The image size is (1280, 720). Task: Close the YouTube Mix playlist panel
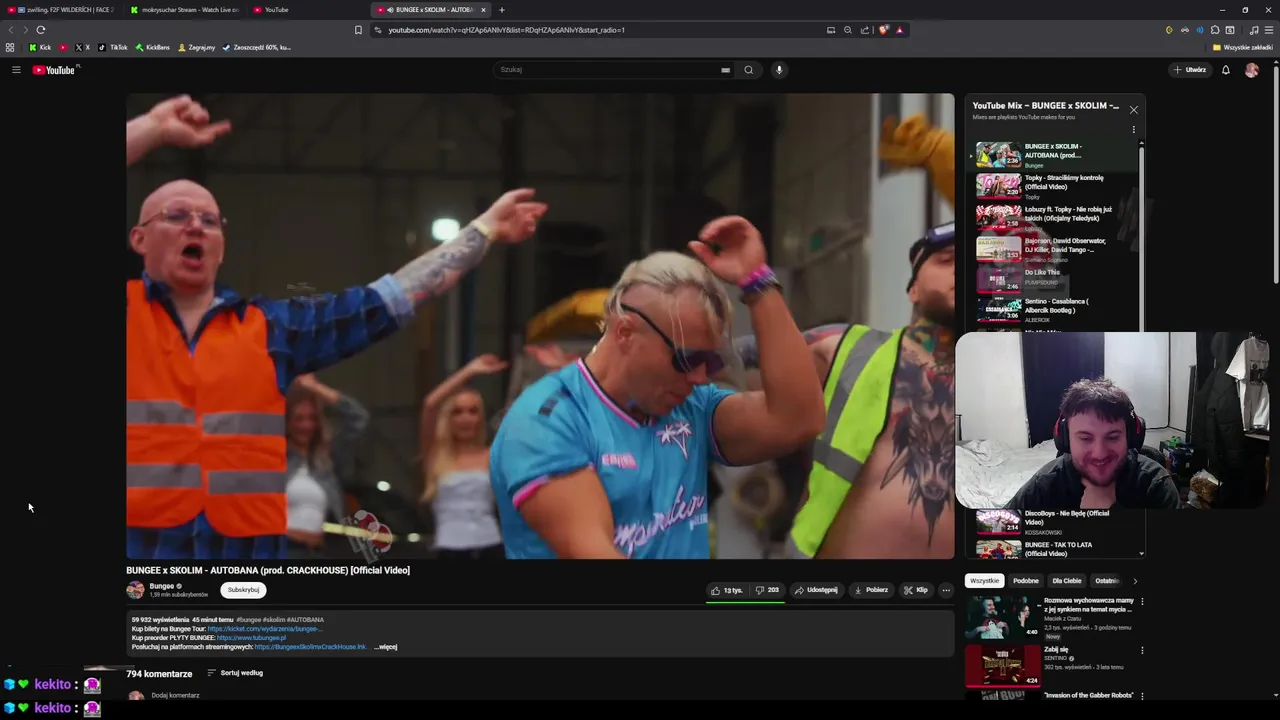(1133, 110)
